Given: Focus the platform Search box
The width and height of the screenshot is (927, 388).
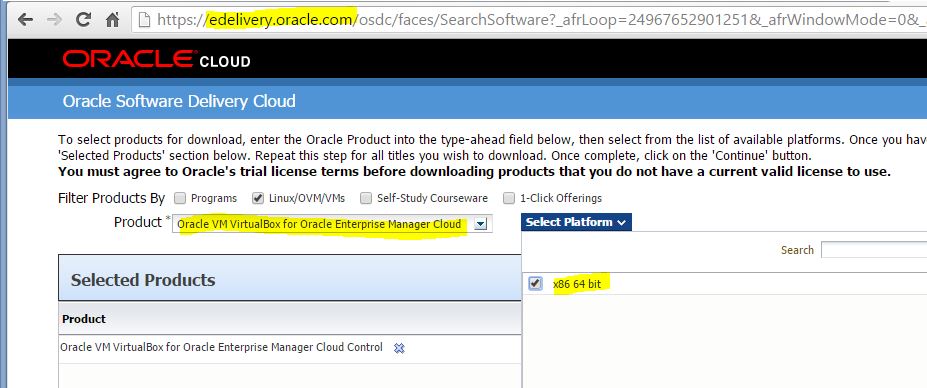Looking at the screenshot, I should (x=874, y=250).
